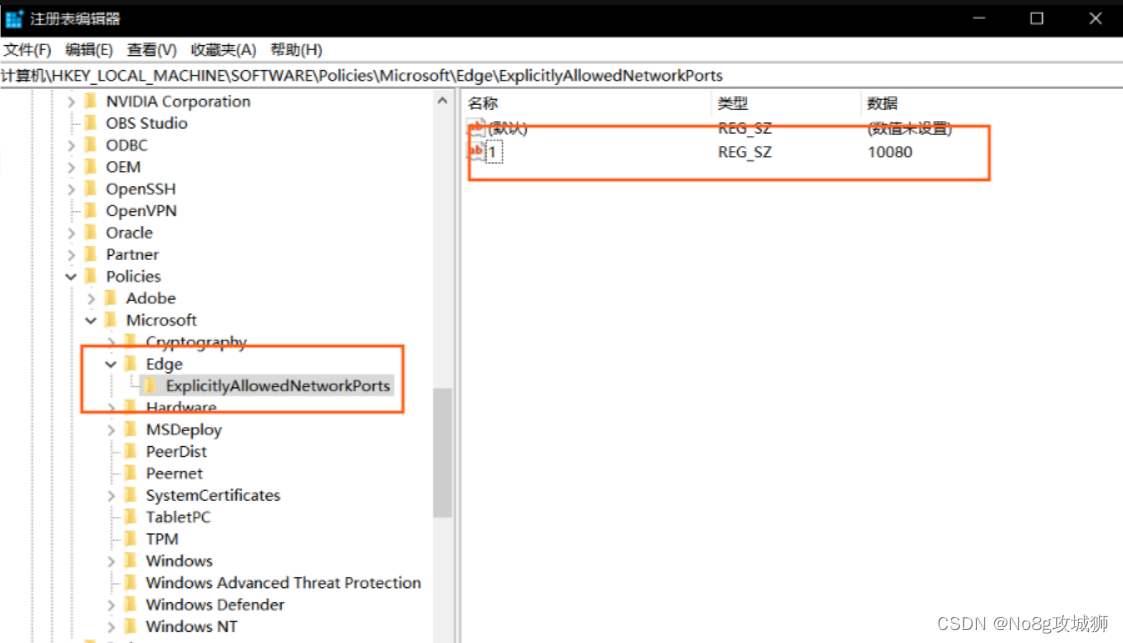The image size is (1123, 643).
Task: Click the tree pane scroll up arrow
Action: pos(442,100)
